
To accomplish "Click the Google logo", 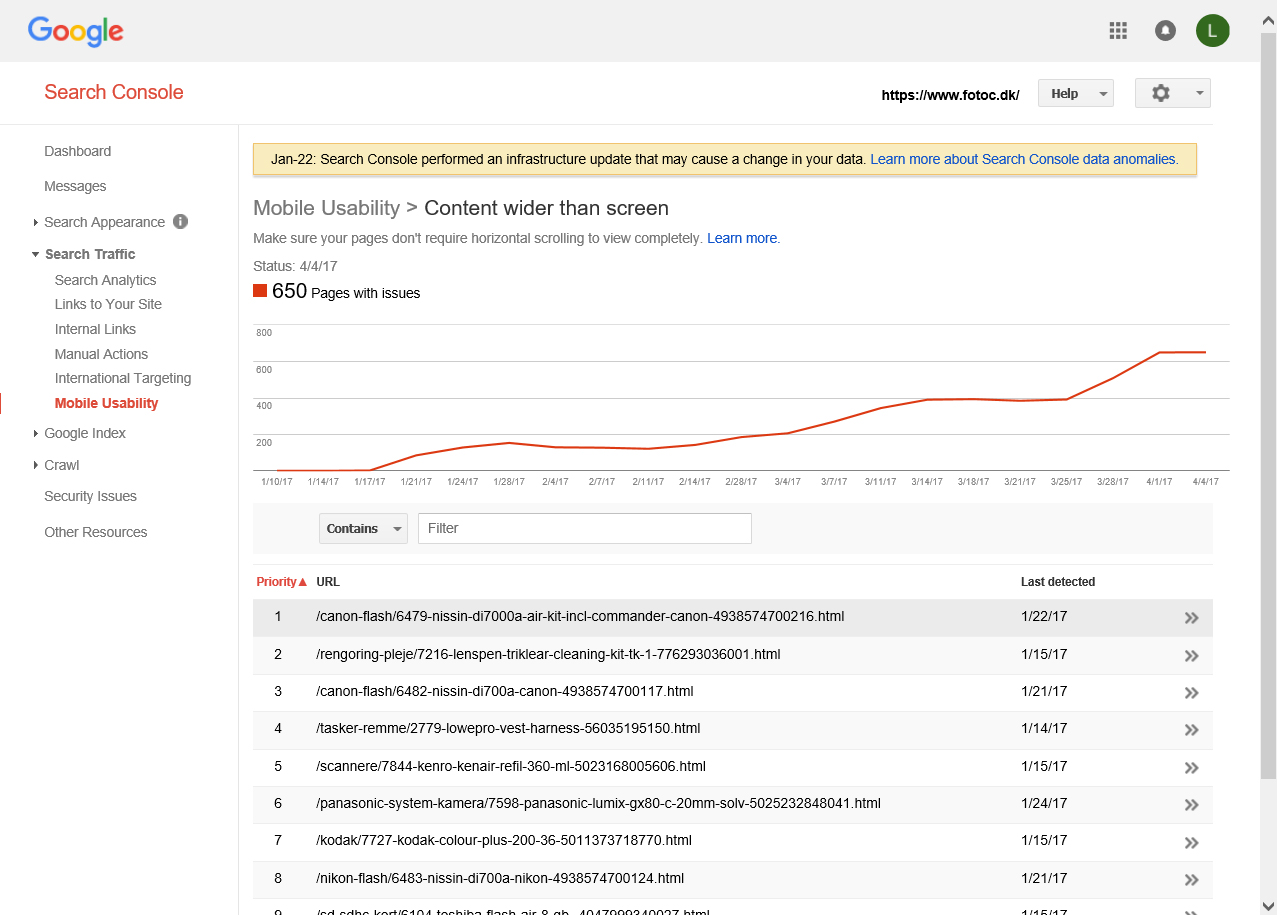I will pos(76,31).
